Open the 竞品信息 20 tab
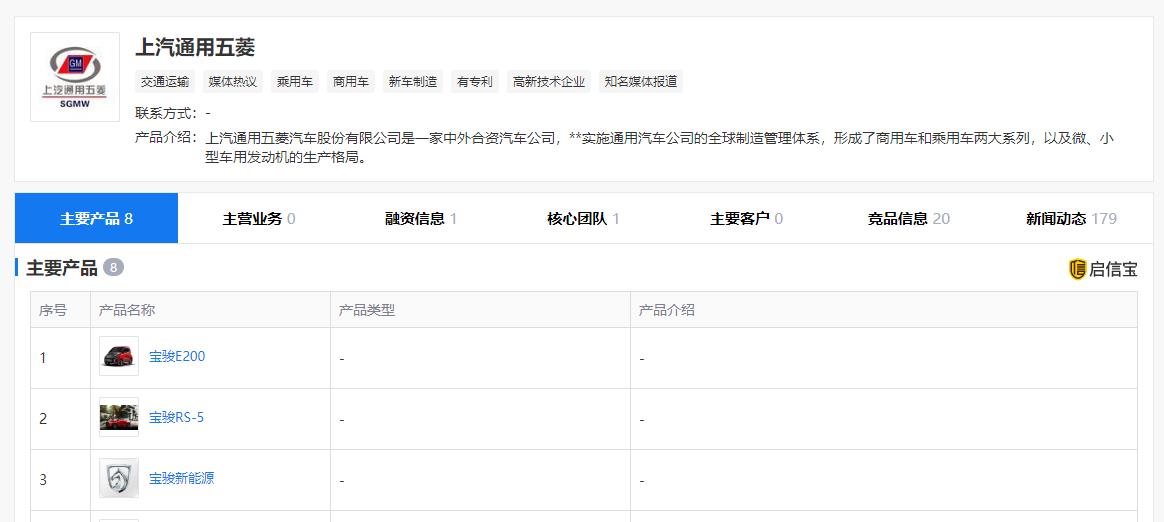 point(909,218)
